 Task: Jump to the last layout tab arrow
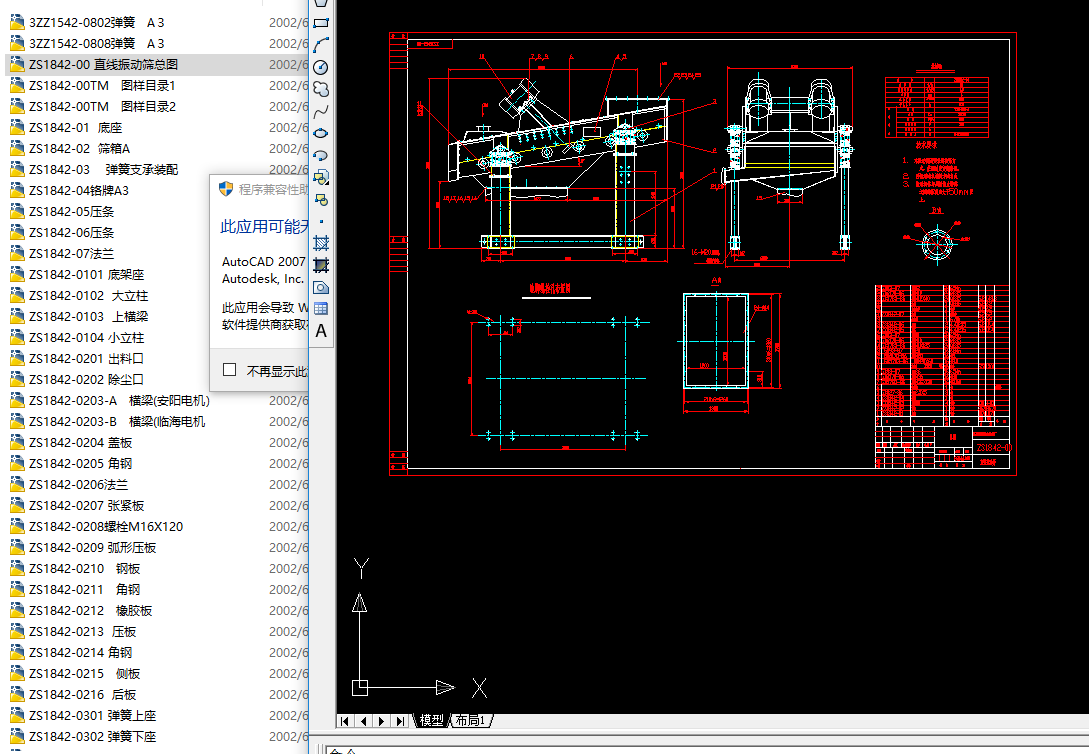click(x=400, y=720)
